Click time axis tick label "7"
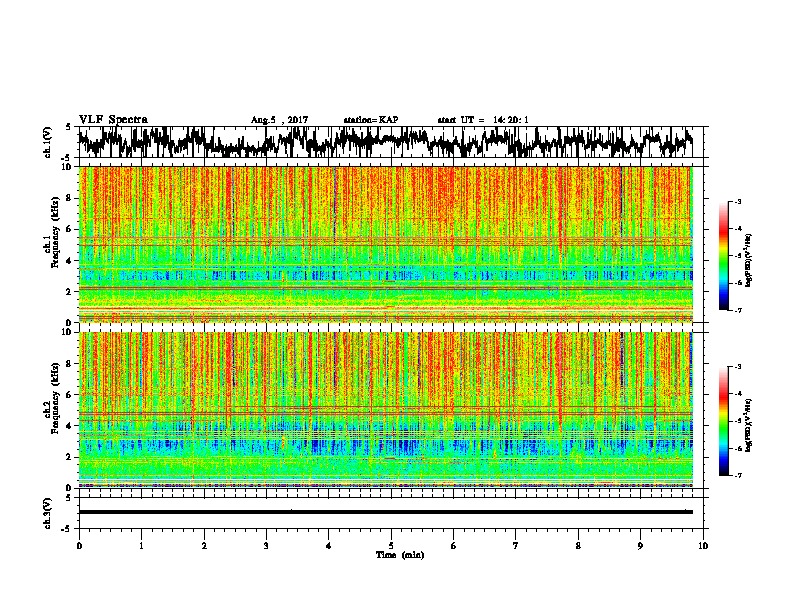This screenshot has height=612, width=792. (516, 546)
